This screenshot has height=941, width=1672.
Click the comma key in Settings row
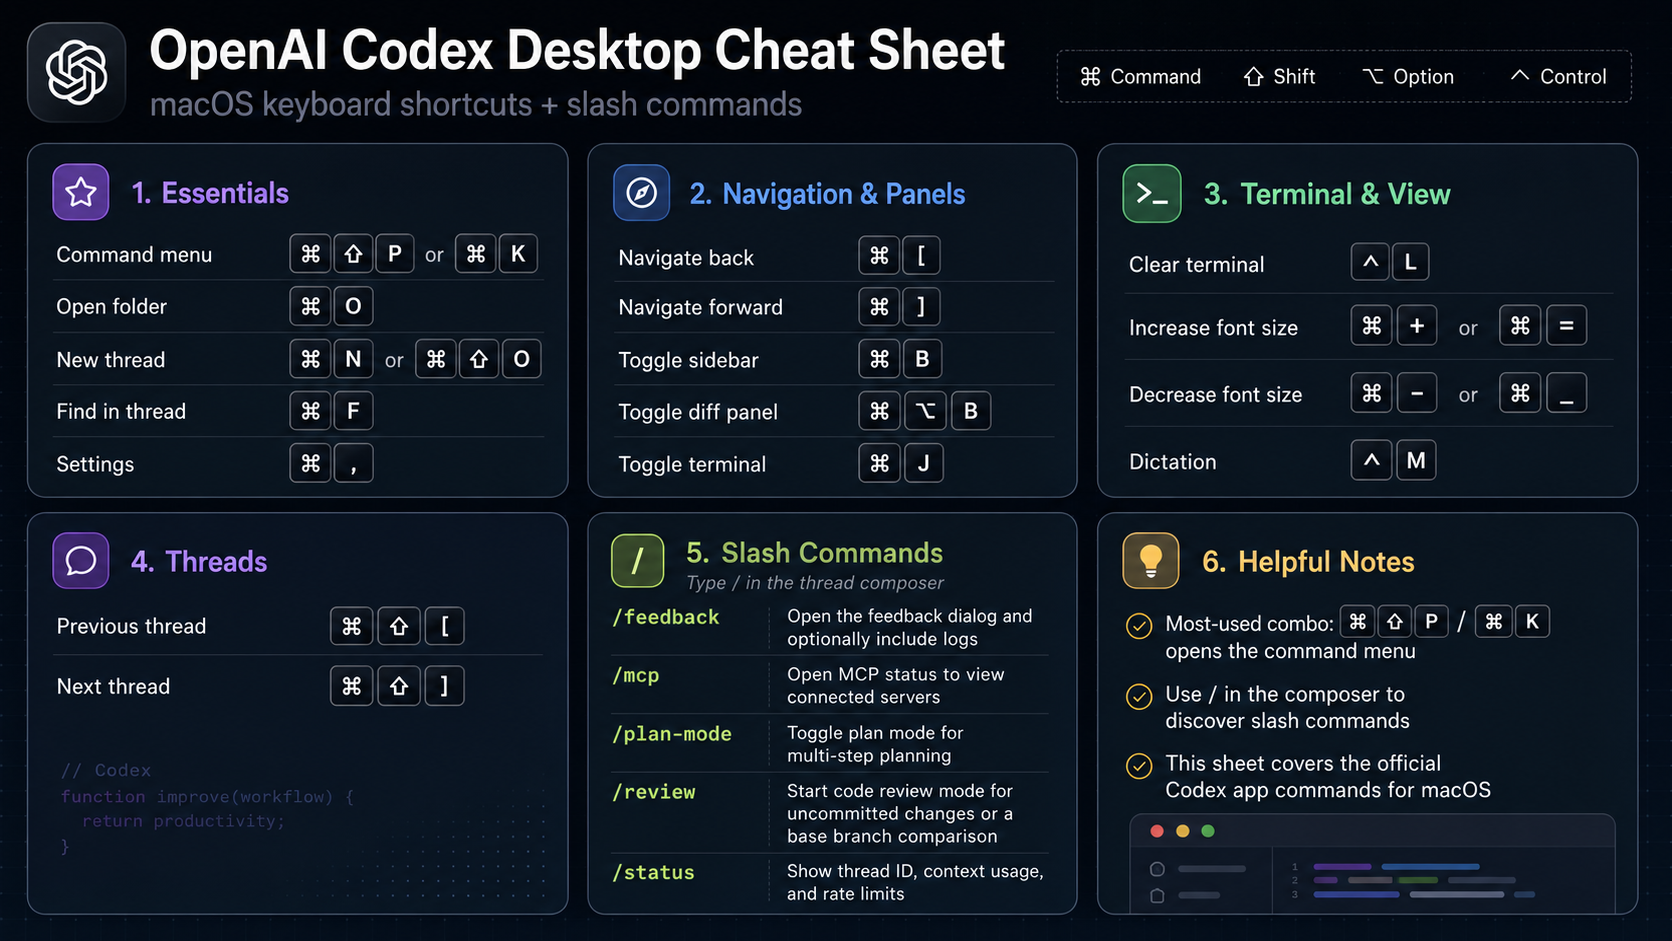[x=353, y=463]
